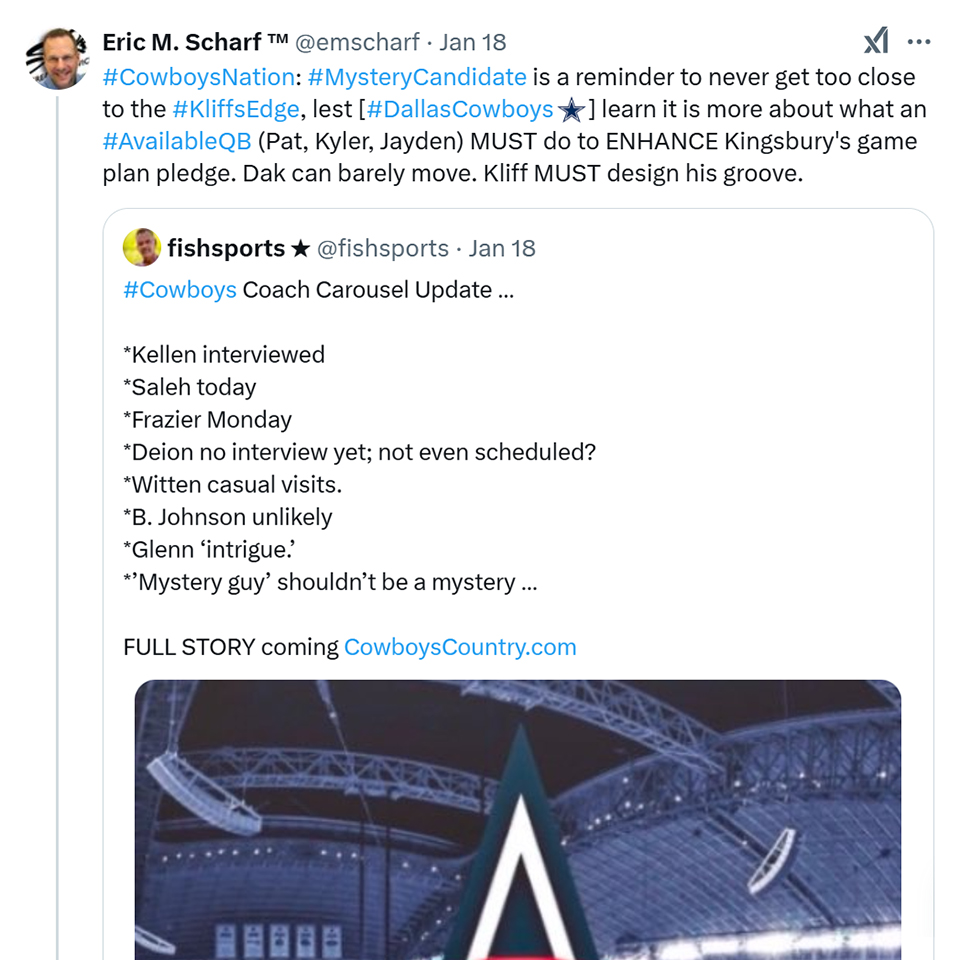The height and width of the screenshot is (960, 960).
Task: Click the Eric M. Scharf display name
Action: pos(195,42)
